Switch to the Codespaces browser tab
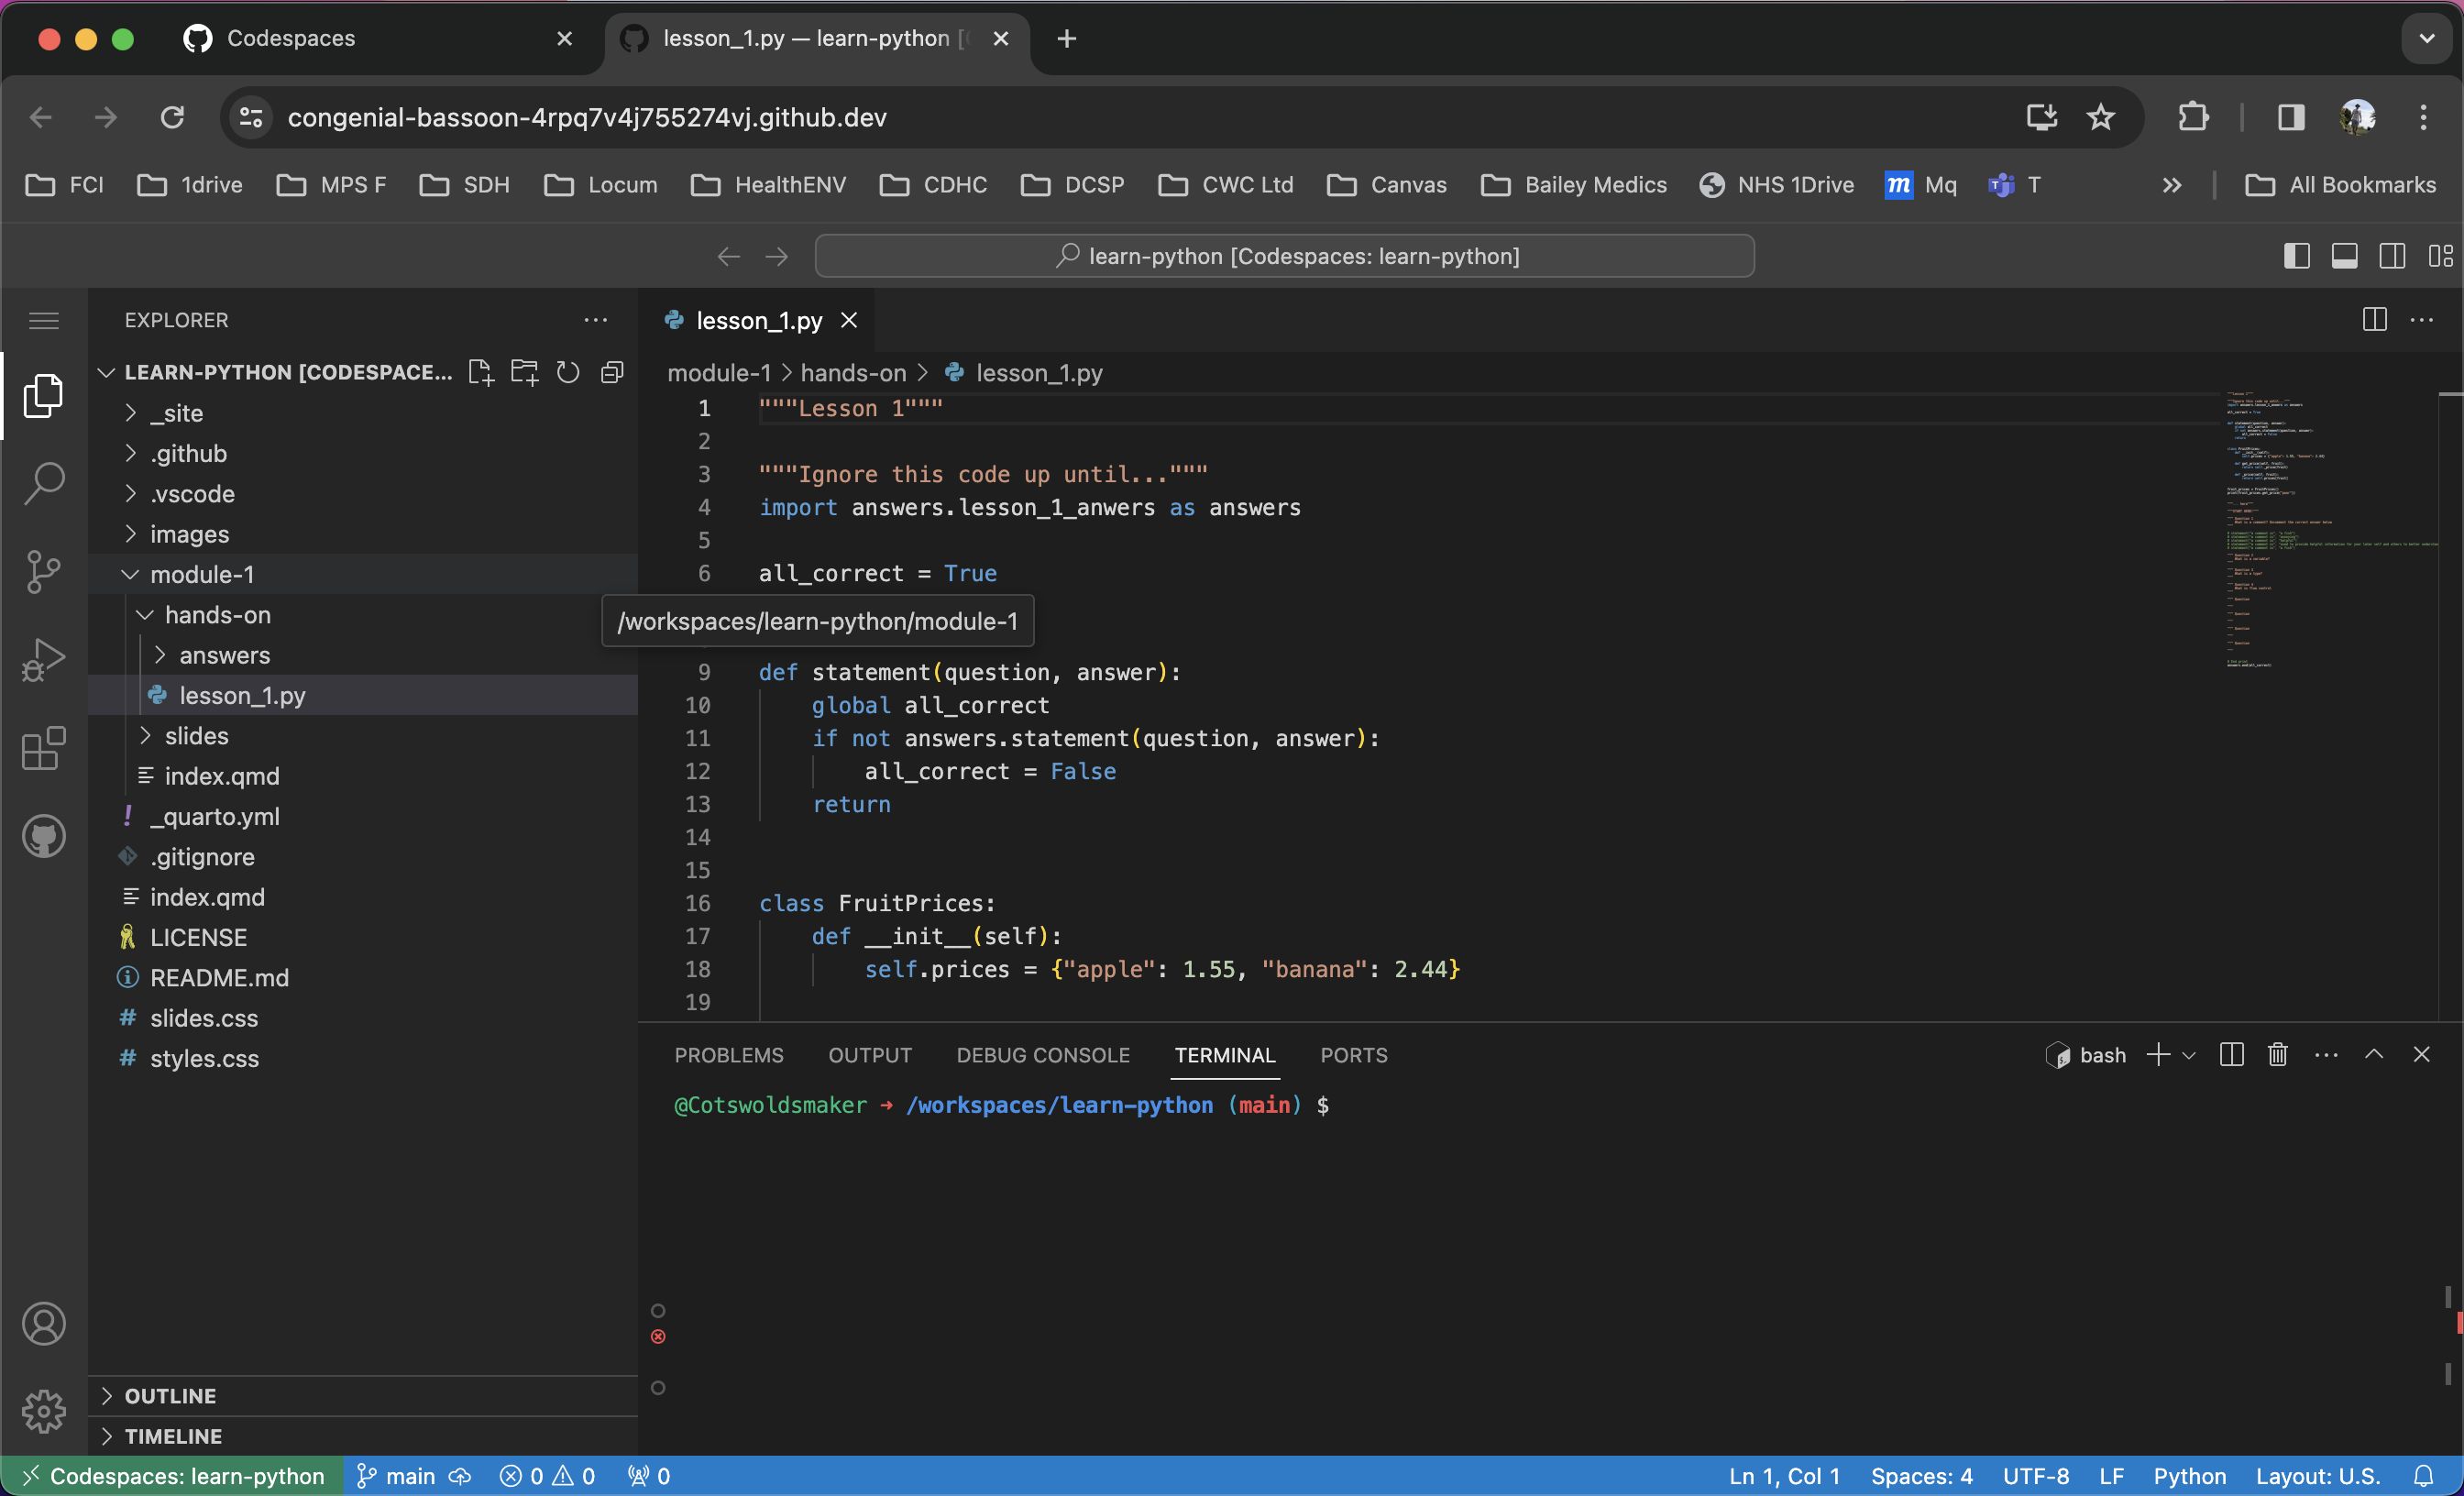Screen dimensions: 2464x1496 (290, 38)
